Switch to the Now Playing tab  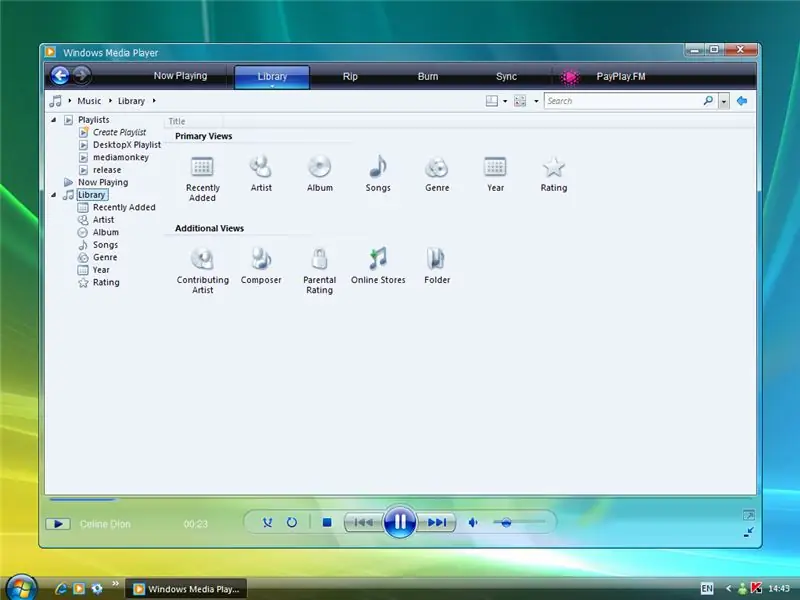(x=180, y=76)
